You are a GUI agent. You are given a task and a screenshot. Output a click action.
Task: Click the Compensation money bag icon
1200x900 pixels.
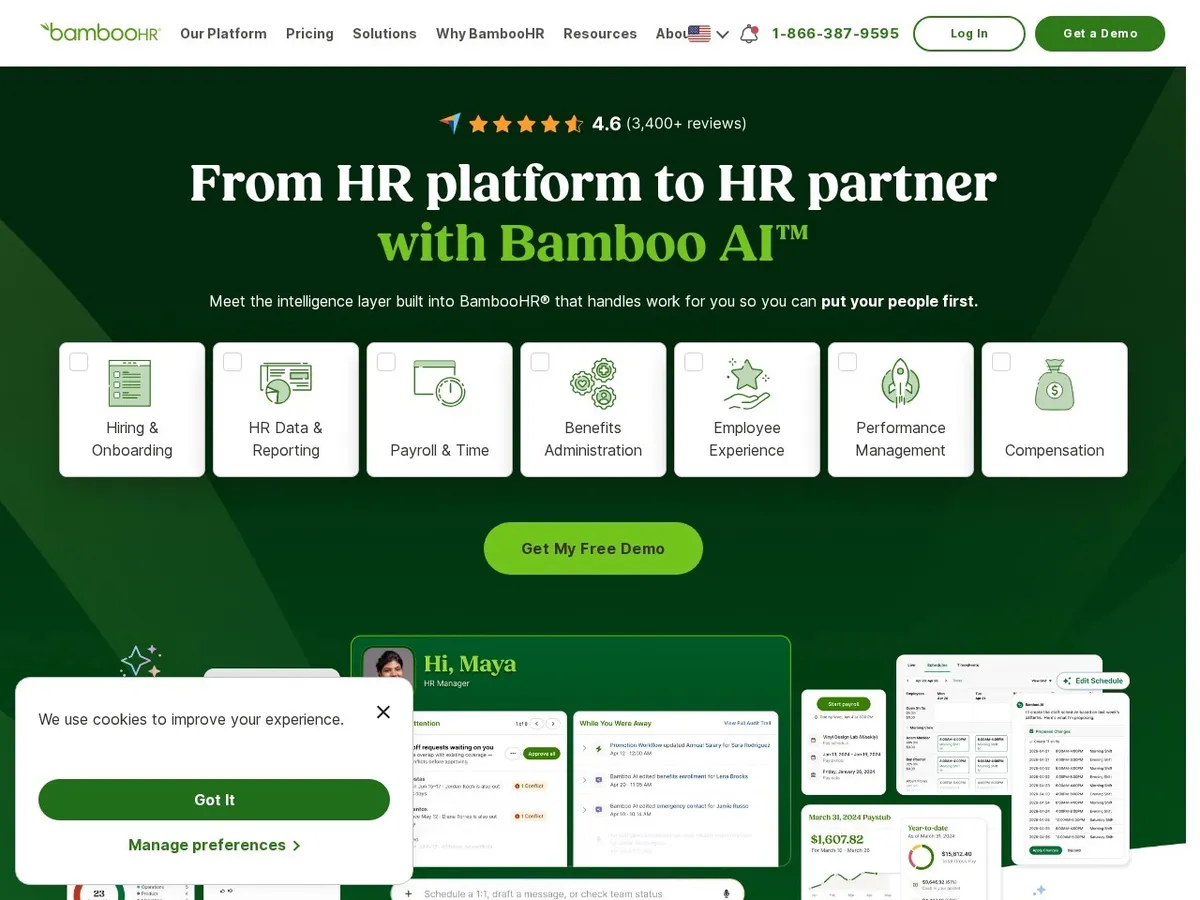tap(1054, 384)
